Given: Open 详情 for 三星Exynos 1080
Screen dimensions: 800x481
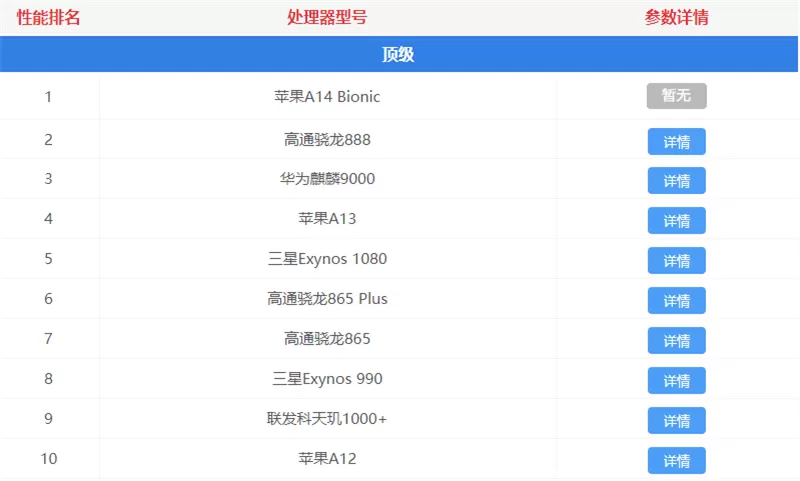Looking at the screenshot, I should (677, 261).
